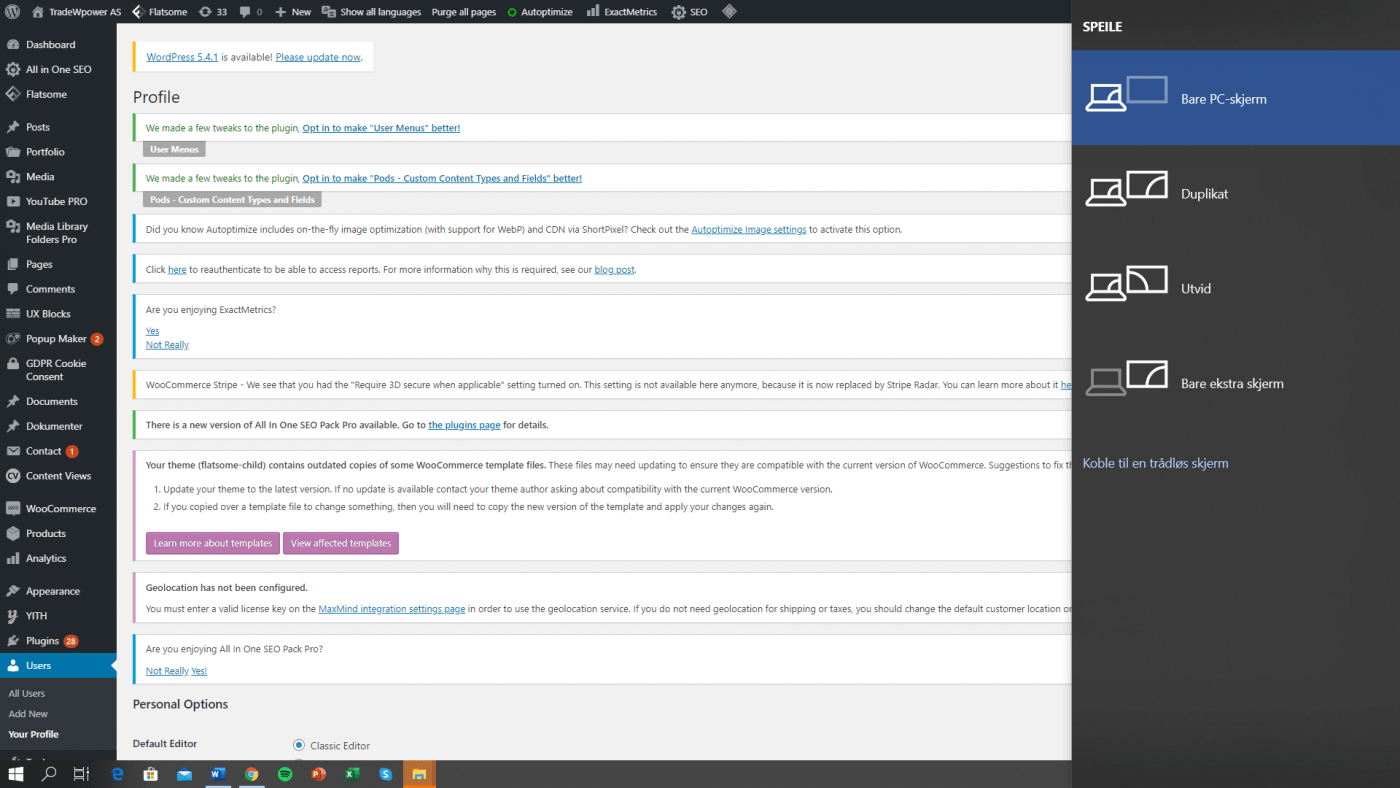This screenshot has width=1400, height=788.
Task: Open the comments bubble icon showing 0
Action: (x=251, y=12)
